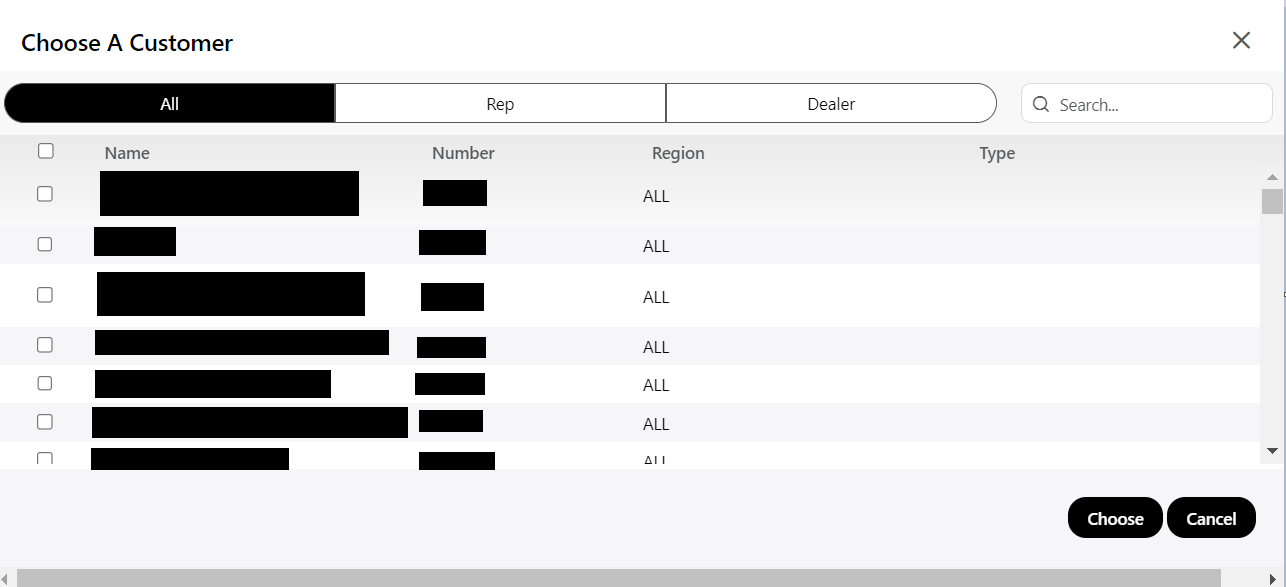Switch to the Dealer tab

(831, 103)
